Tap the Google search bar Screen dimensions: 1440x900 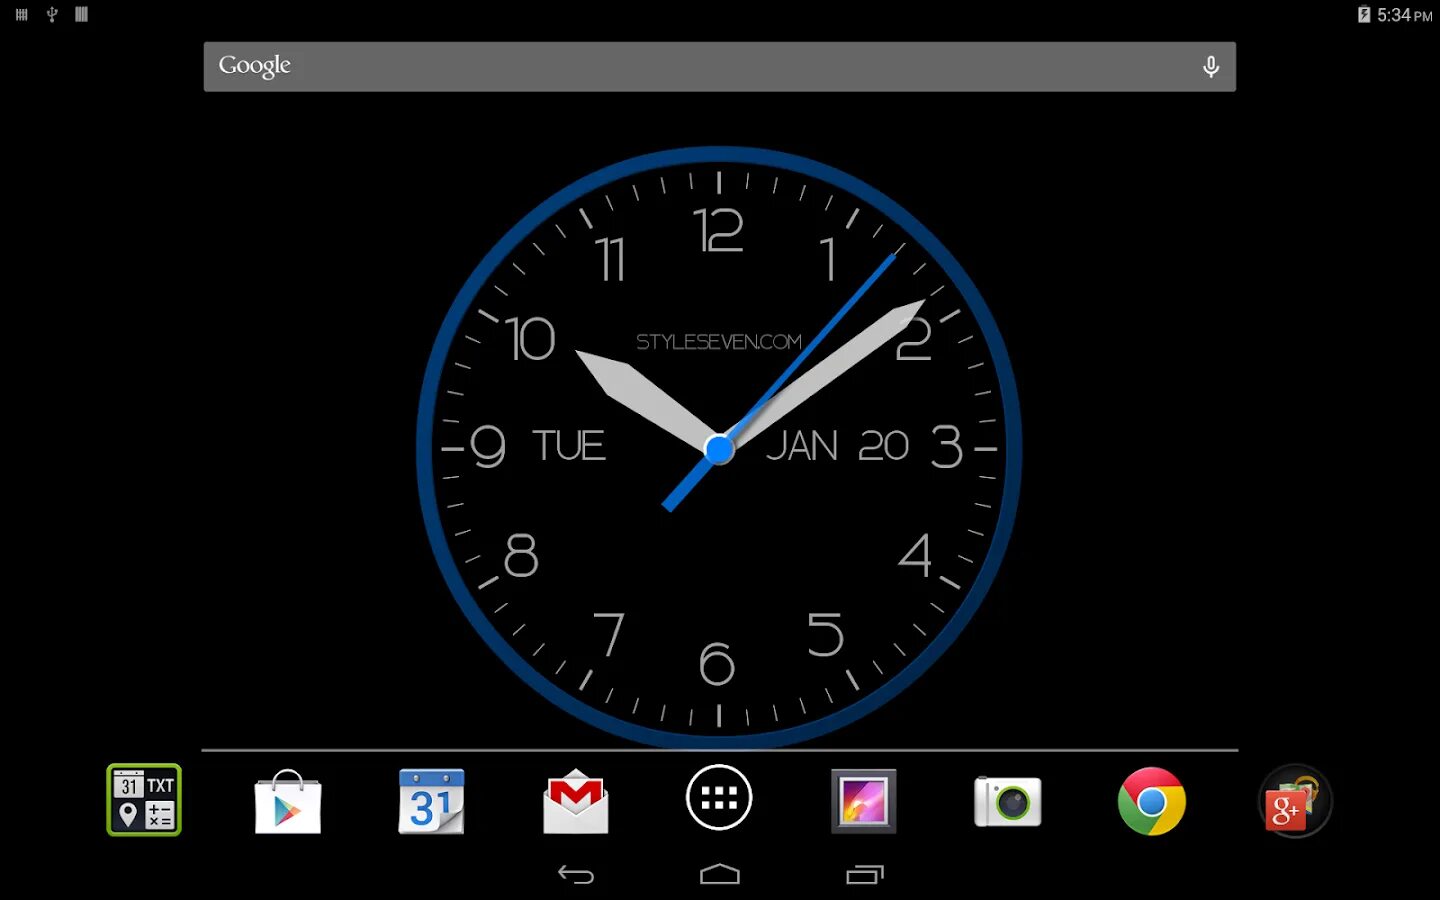(720, 67)
